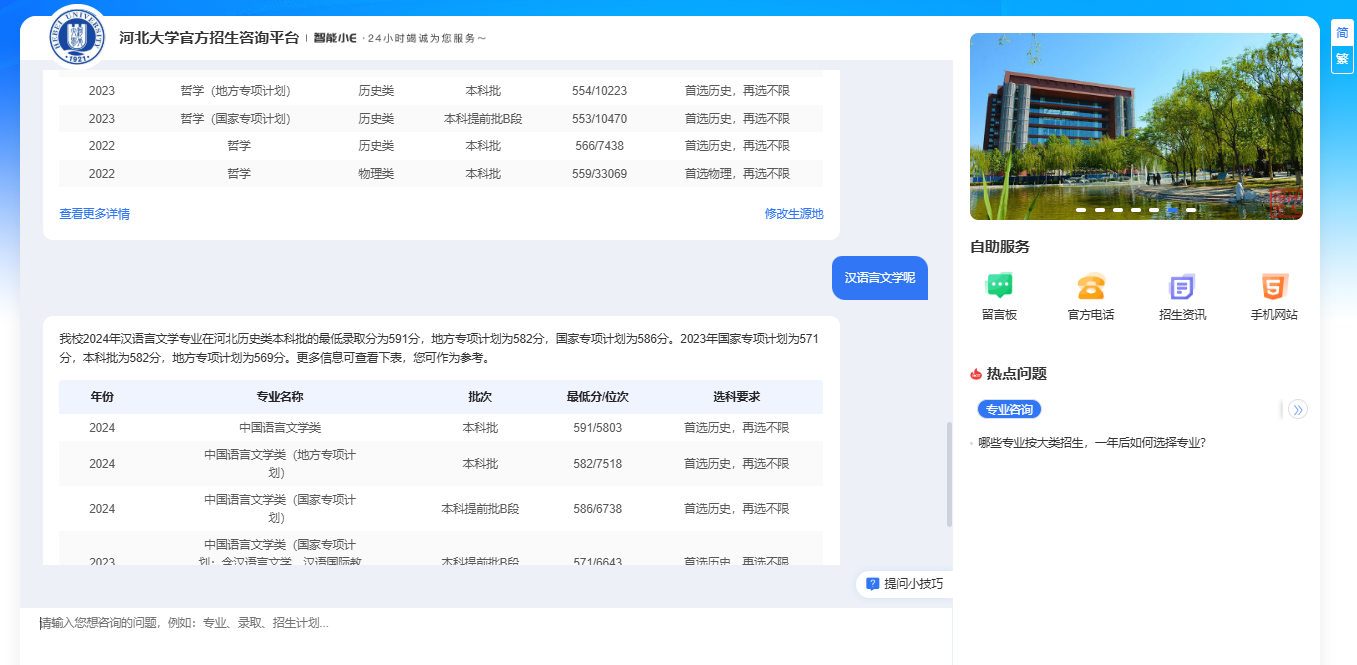Select the 专业咨询 category tab

click(1009, 409)
